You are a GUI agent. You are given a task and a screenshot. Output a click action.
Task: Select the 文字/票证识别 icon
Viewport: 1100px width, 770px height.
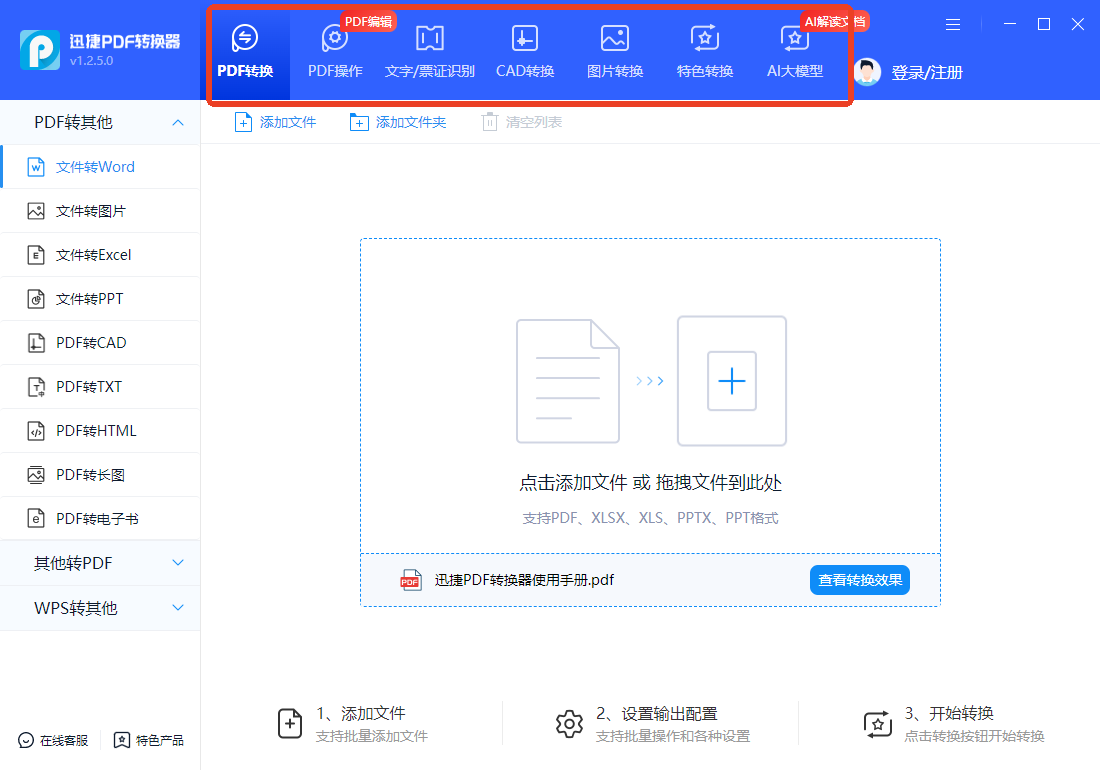pos(429,38)
